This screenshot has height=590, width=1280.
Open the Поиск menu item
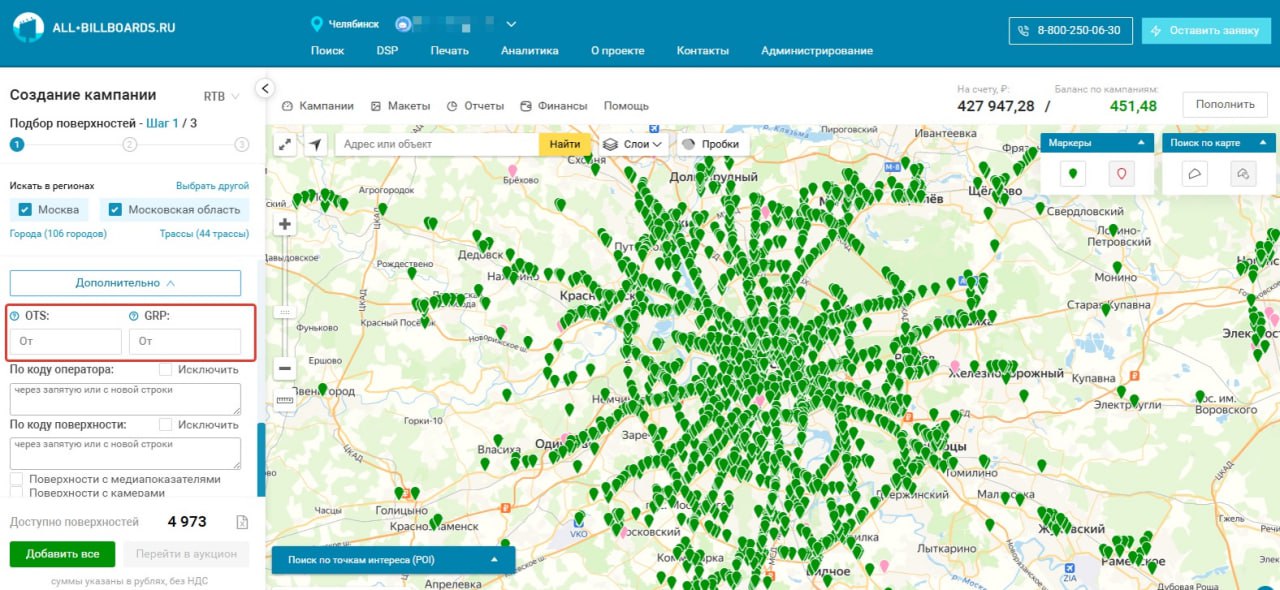(327, 51)
